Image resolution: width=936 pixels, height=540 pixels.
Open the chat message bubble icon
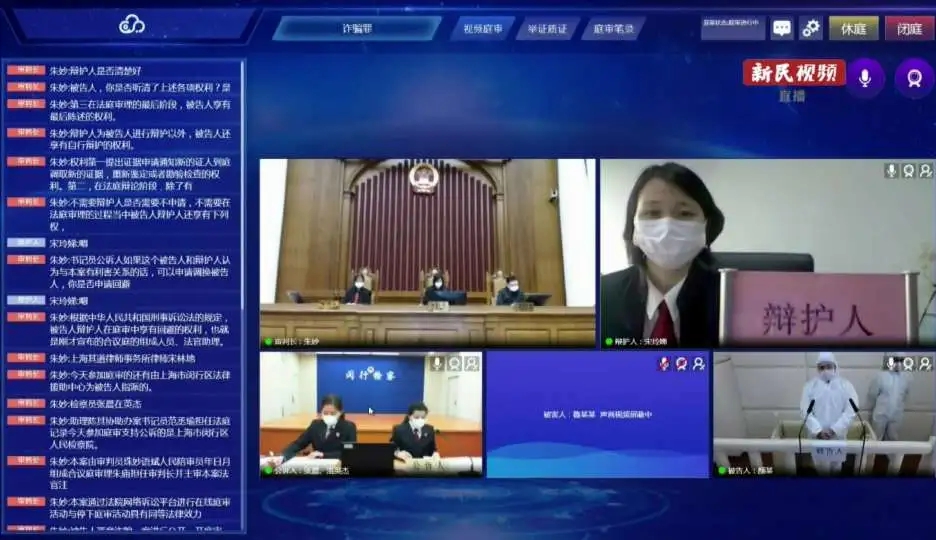[782, 28]
